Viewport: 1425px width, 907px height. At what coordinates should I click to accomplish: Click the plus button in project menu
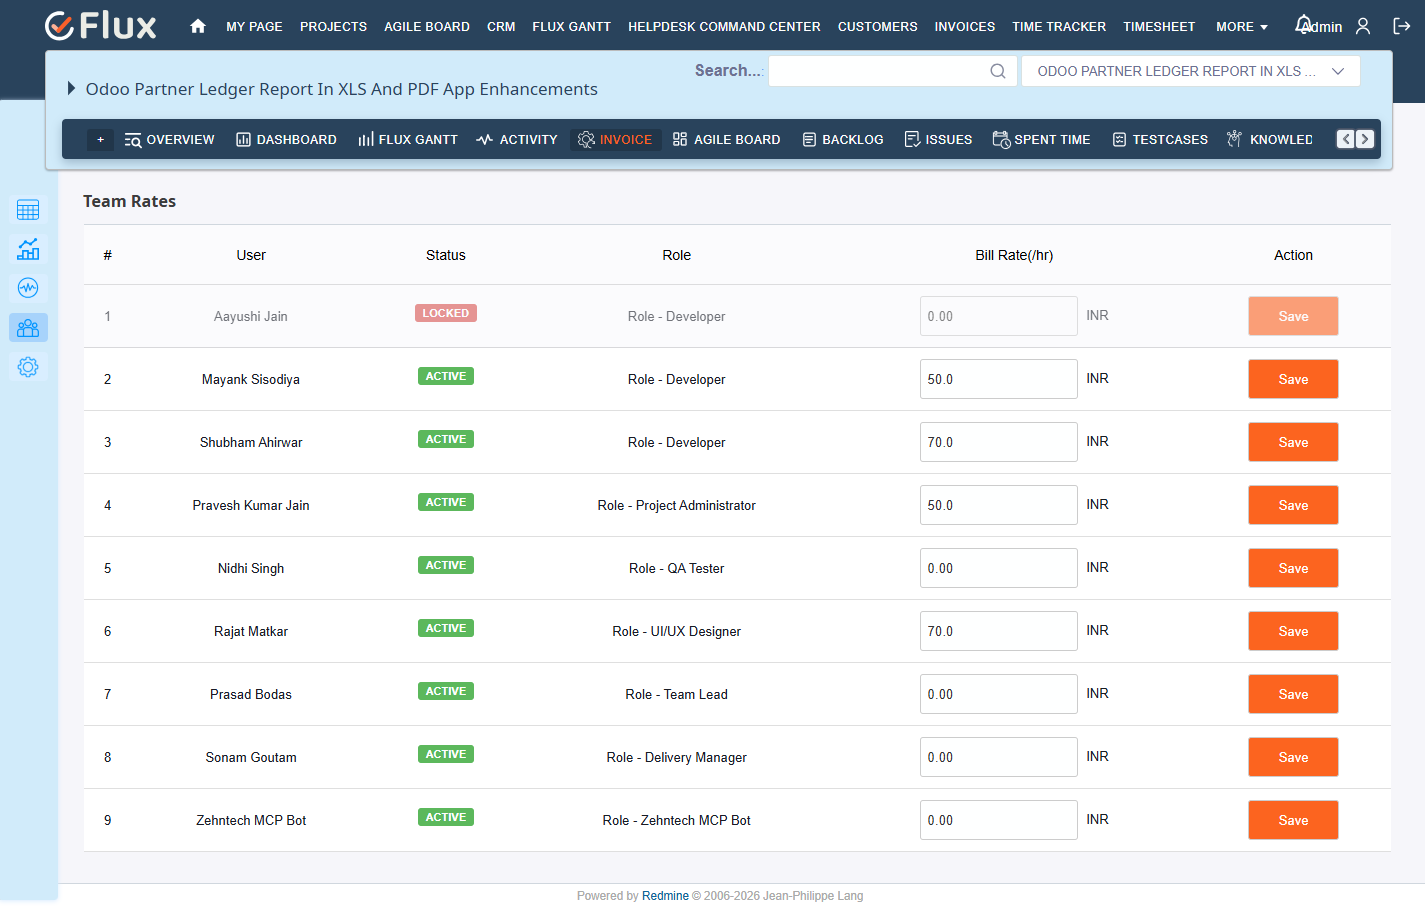tap(100, 140)
